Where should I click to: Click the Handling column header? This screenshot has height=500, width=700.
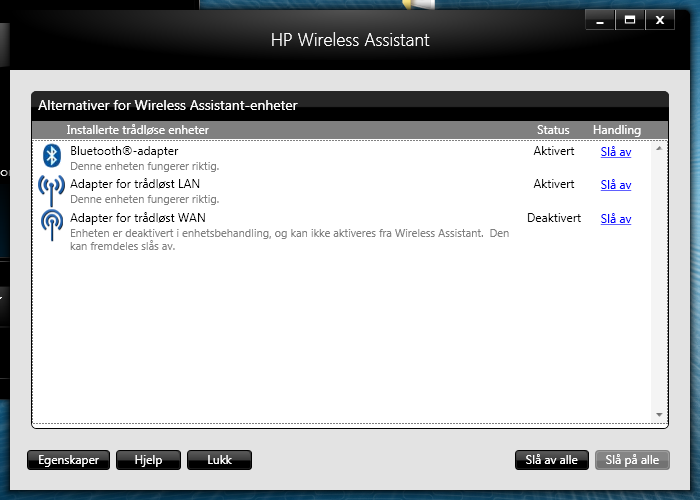(x=617, y=130)
